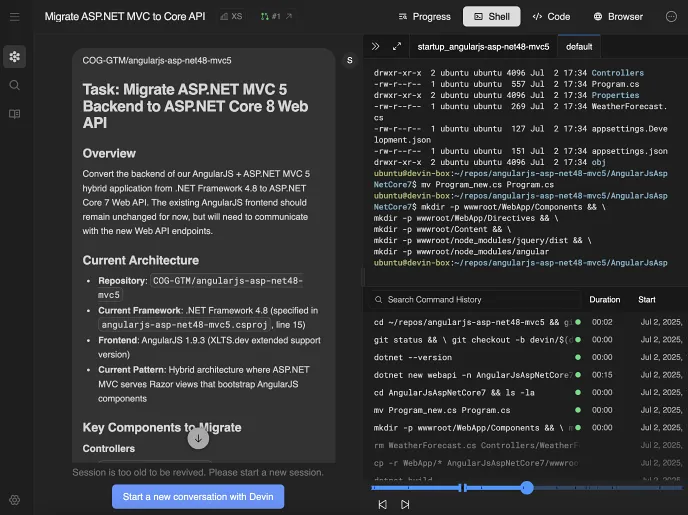Open the more options ellipsis icon
The width and height of the screenshot is (688, 515).
(671, 17)
